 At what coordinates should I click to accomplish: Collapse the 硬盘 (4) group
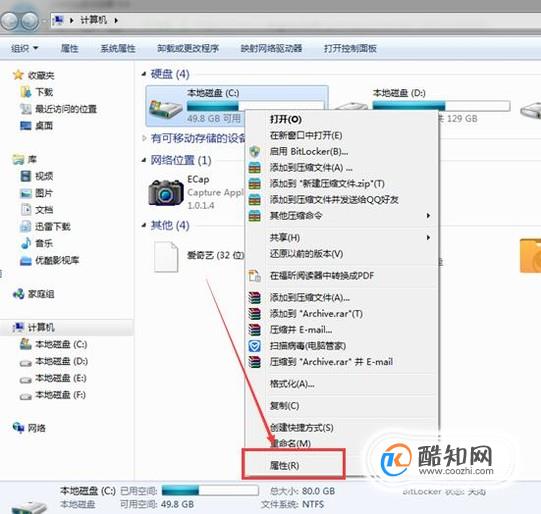[x=144, y=74]
